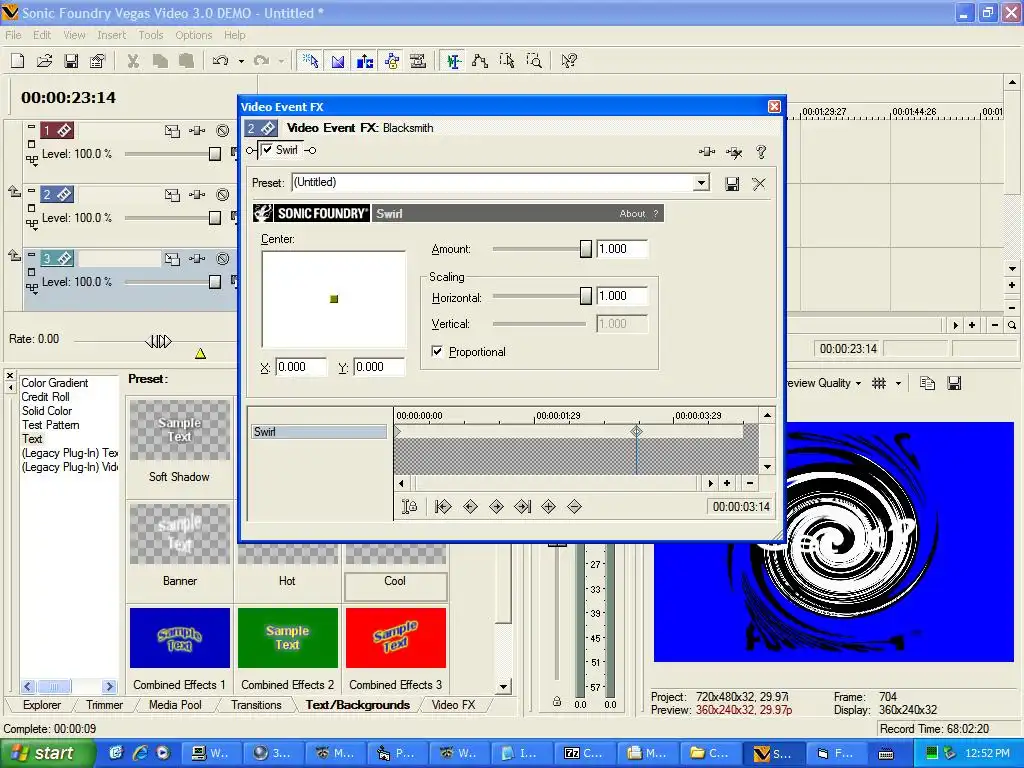Click the Open project folder icon
Viewport: 1024px width, 768px height.
click(x=44, y=61)
